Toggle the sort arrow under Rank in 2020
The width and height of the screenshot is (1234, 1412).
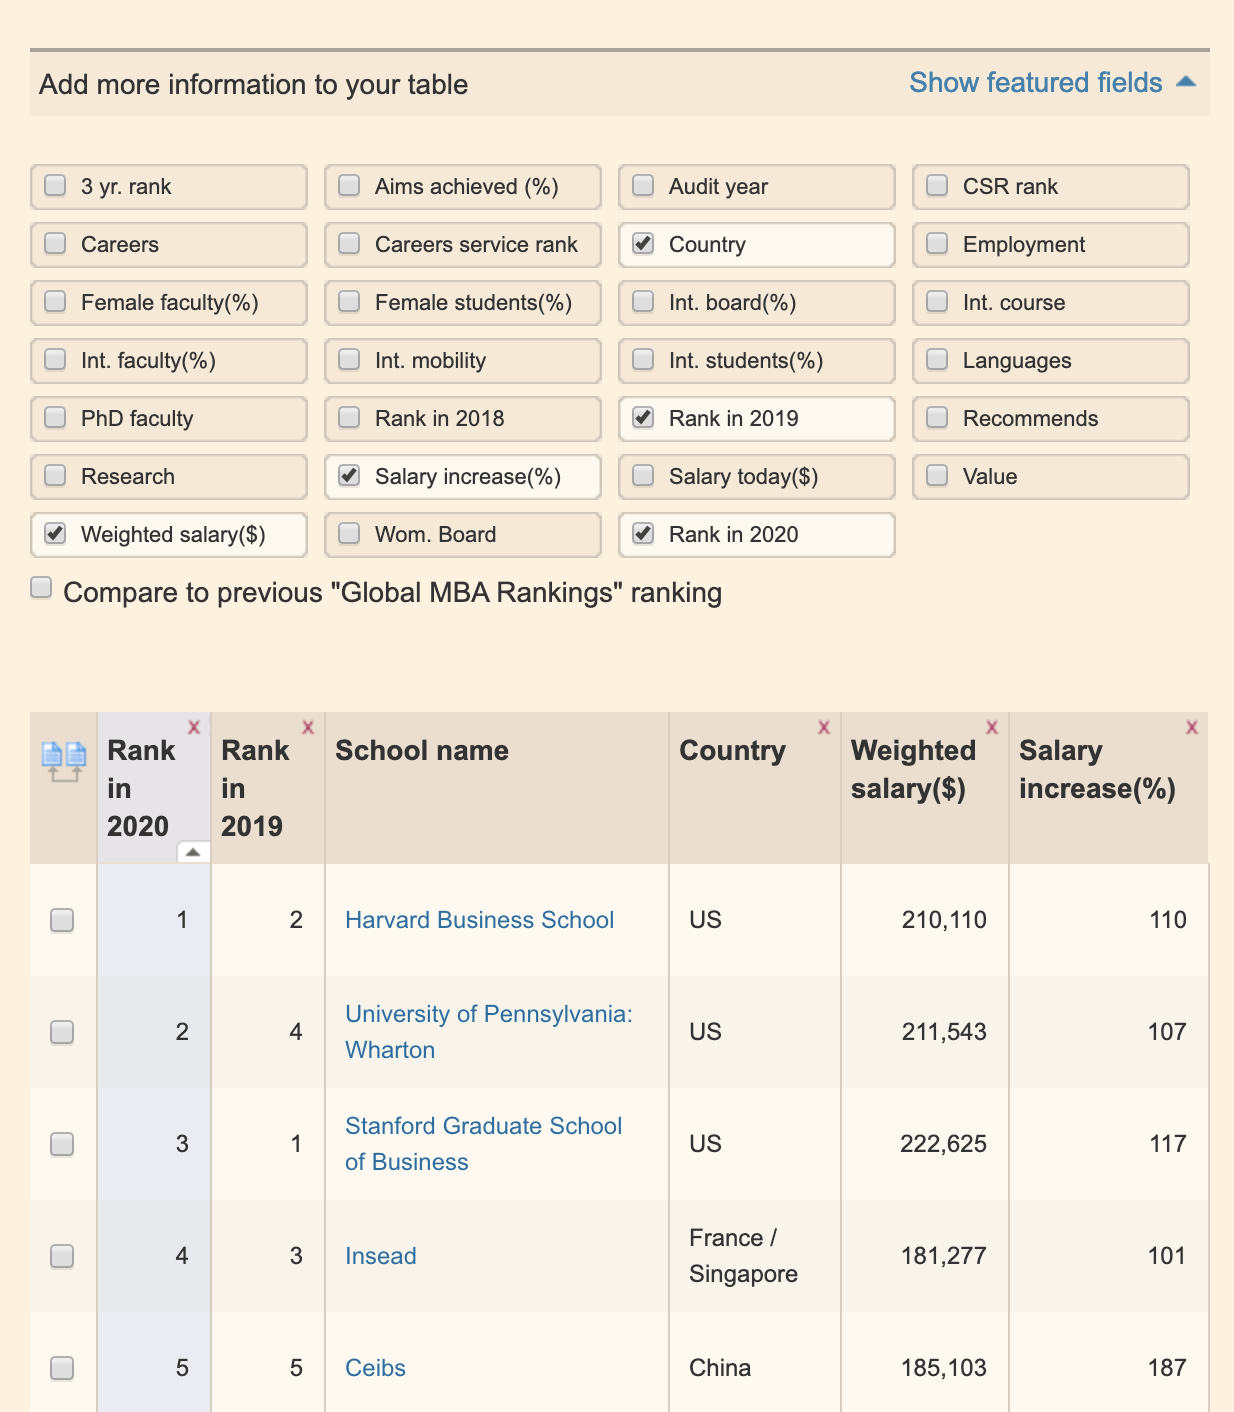point(193,852)
